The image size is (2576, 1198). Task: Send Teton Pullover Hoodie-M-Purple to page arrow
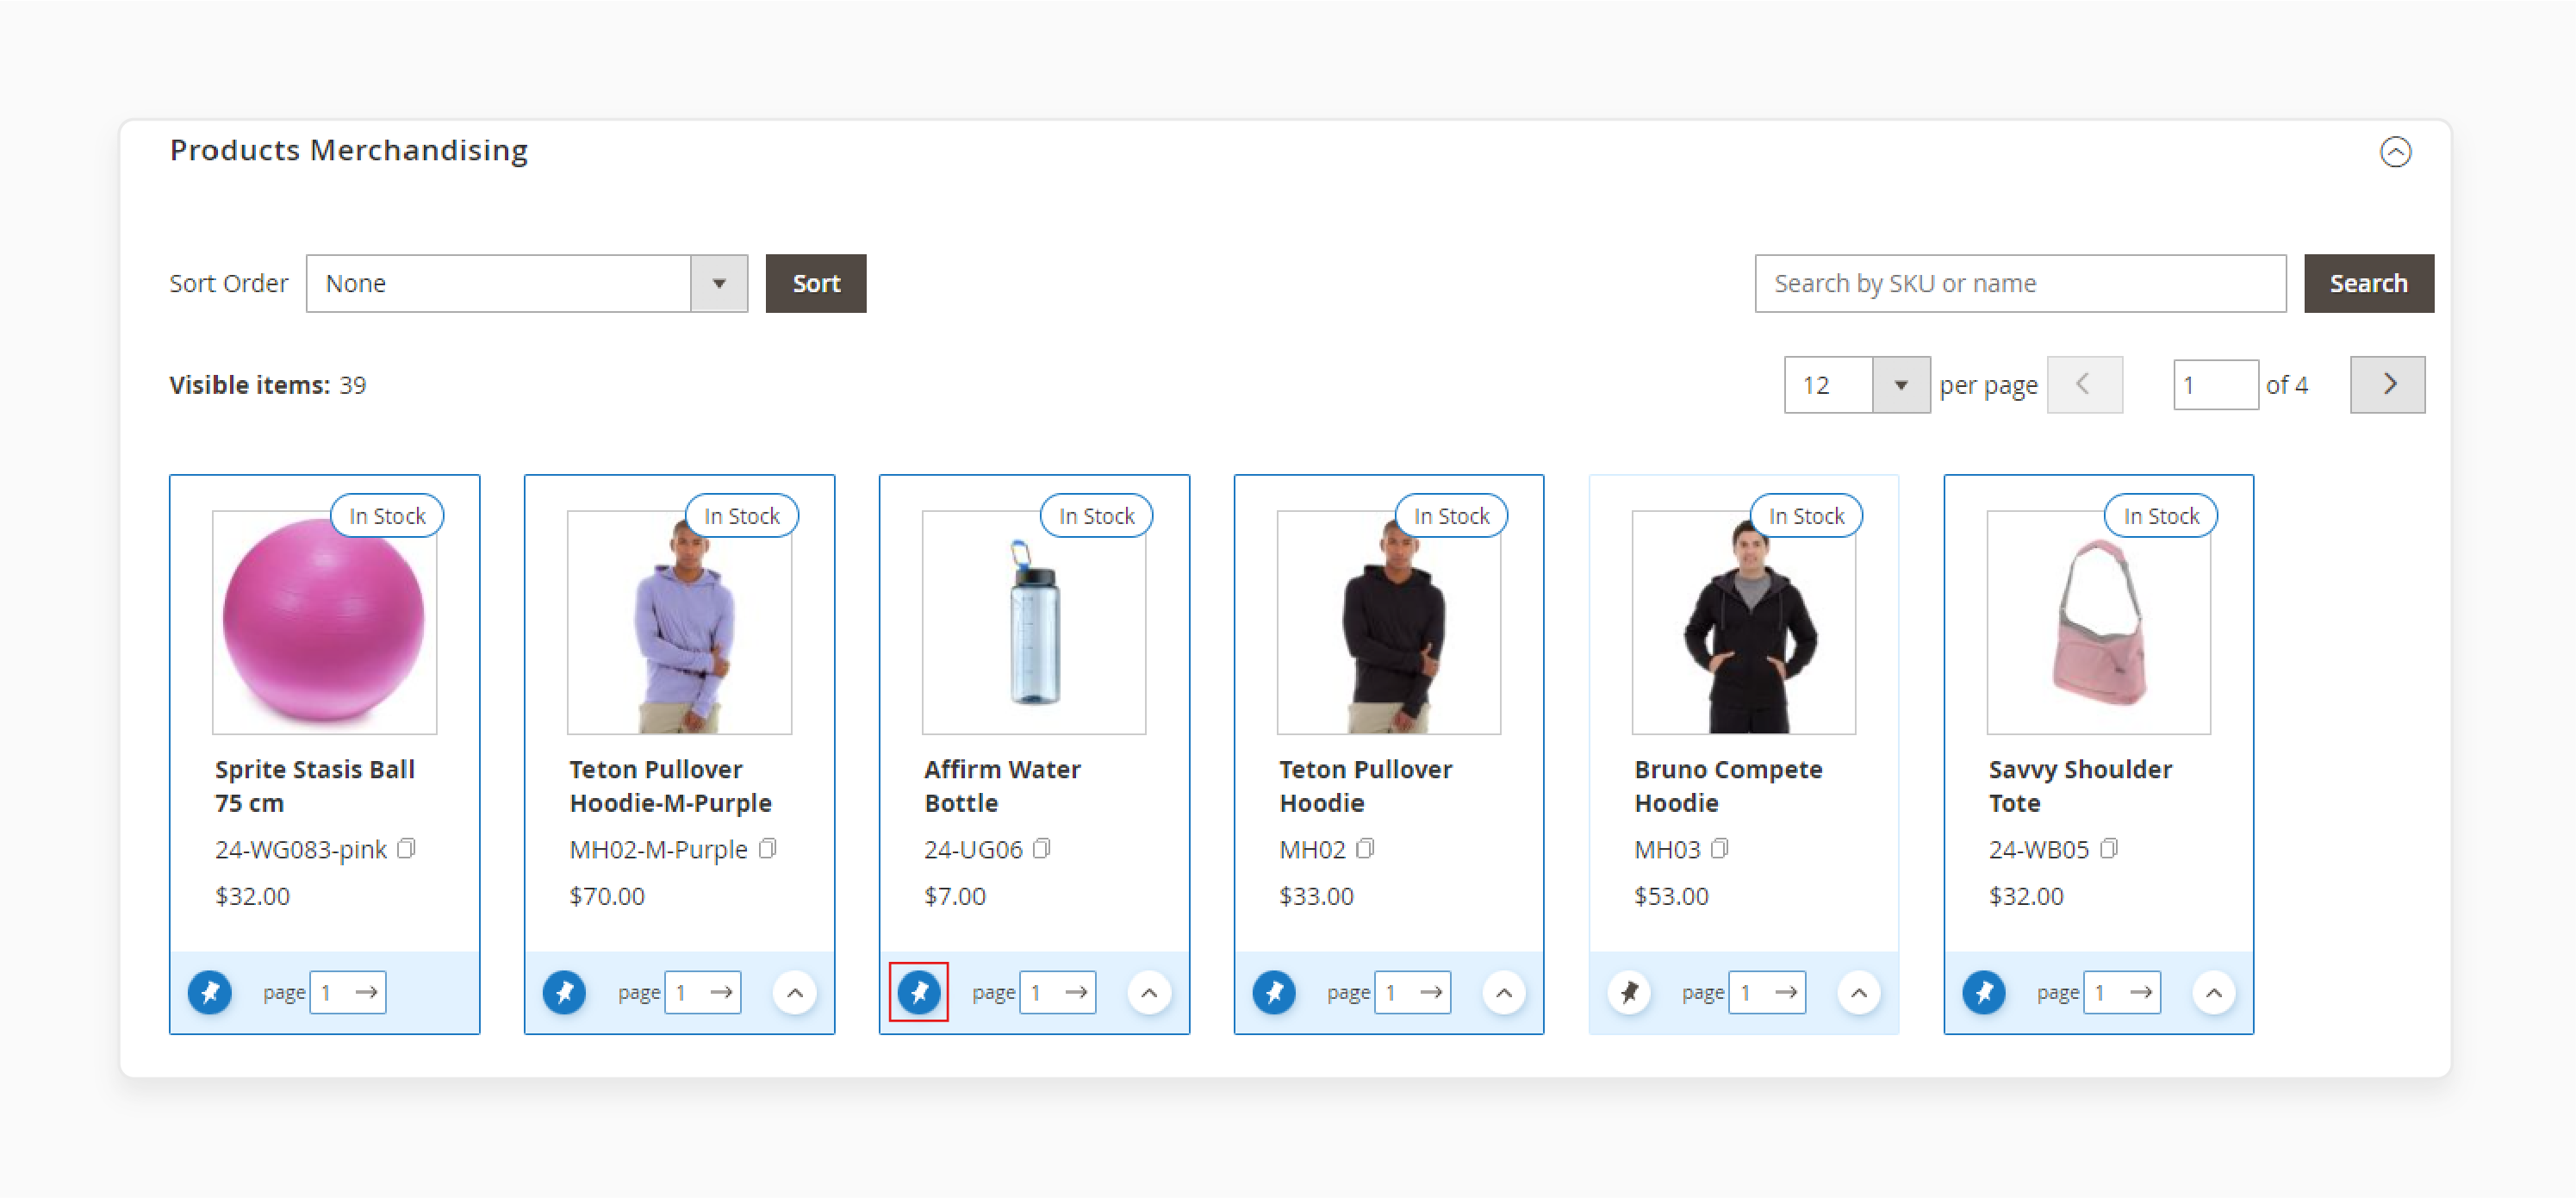tap(722, 992)
